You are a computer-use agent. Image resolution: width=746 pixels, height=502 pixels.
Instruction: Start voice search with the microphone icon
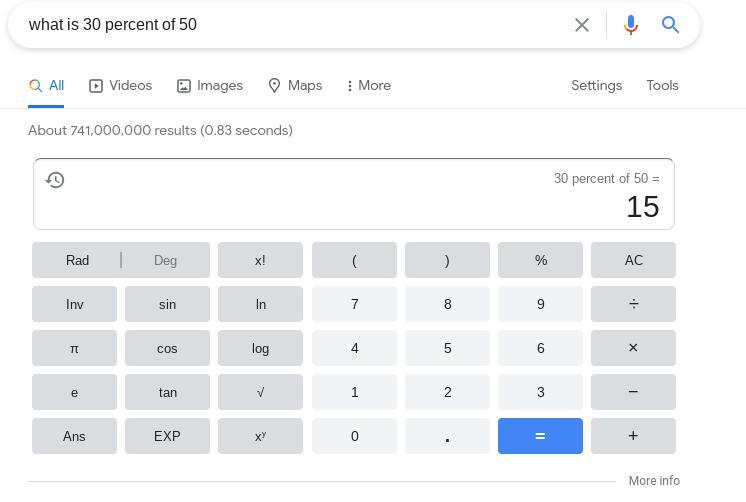(x=630, y=25)
